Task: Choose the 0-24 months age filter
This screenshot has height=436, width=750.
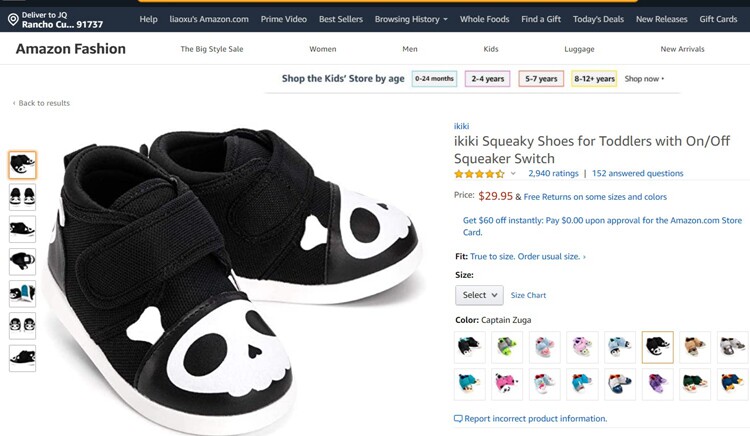Action: coord(434,79)
